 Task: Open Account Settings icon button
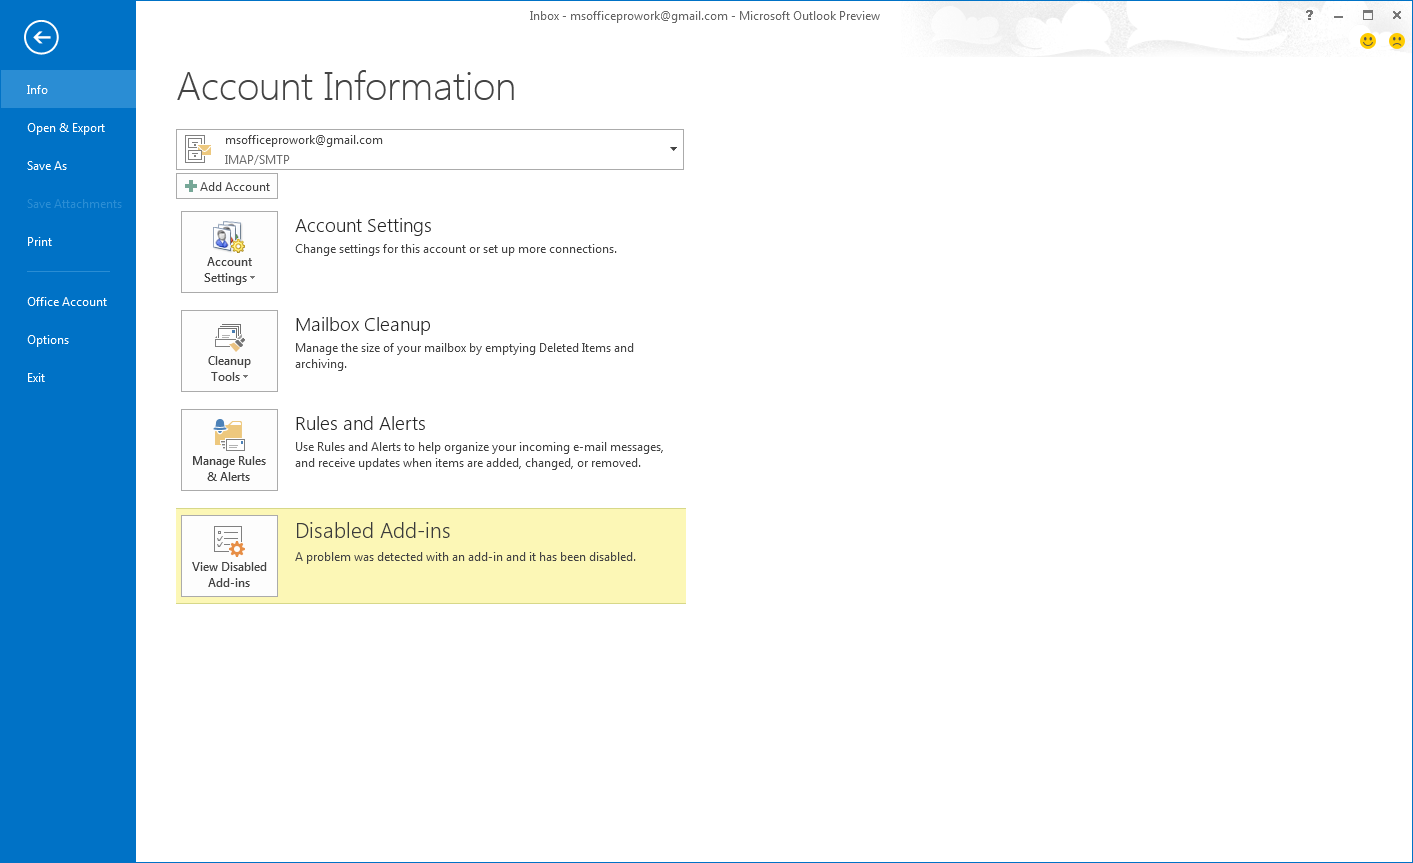pos(229,252)
